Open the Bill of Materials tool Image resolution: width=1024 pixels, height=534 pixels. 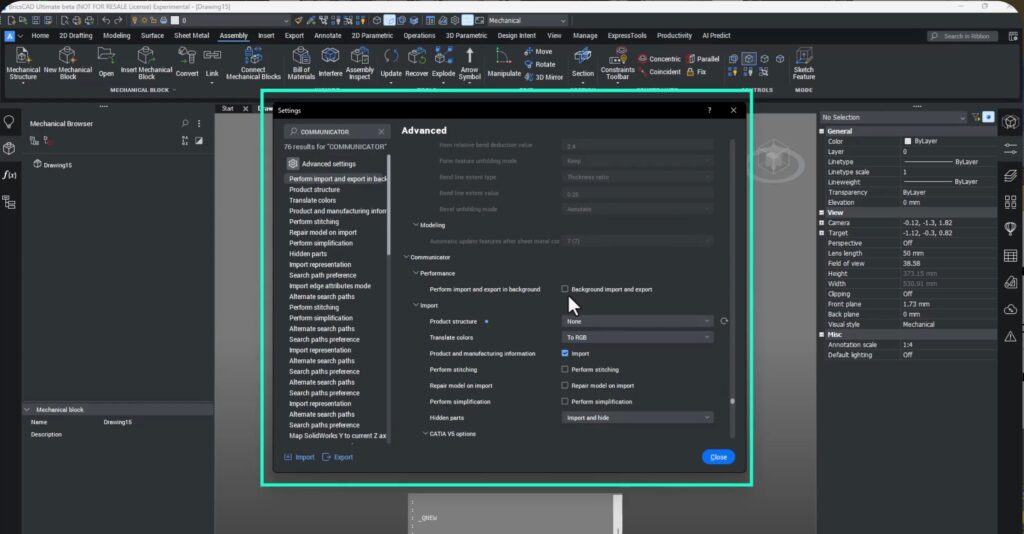pyautogui.click(x=301, y=63)
